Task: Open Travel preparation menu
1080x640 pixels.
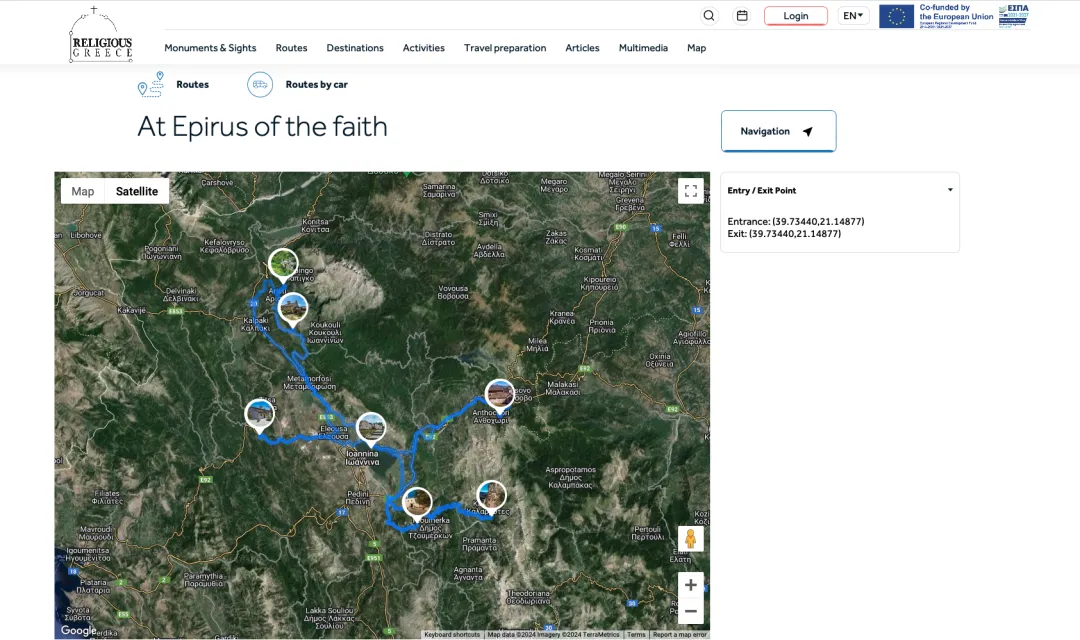Action: pyautogui.click(x=505, y=48)
